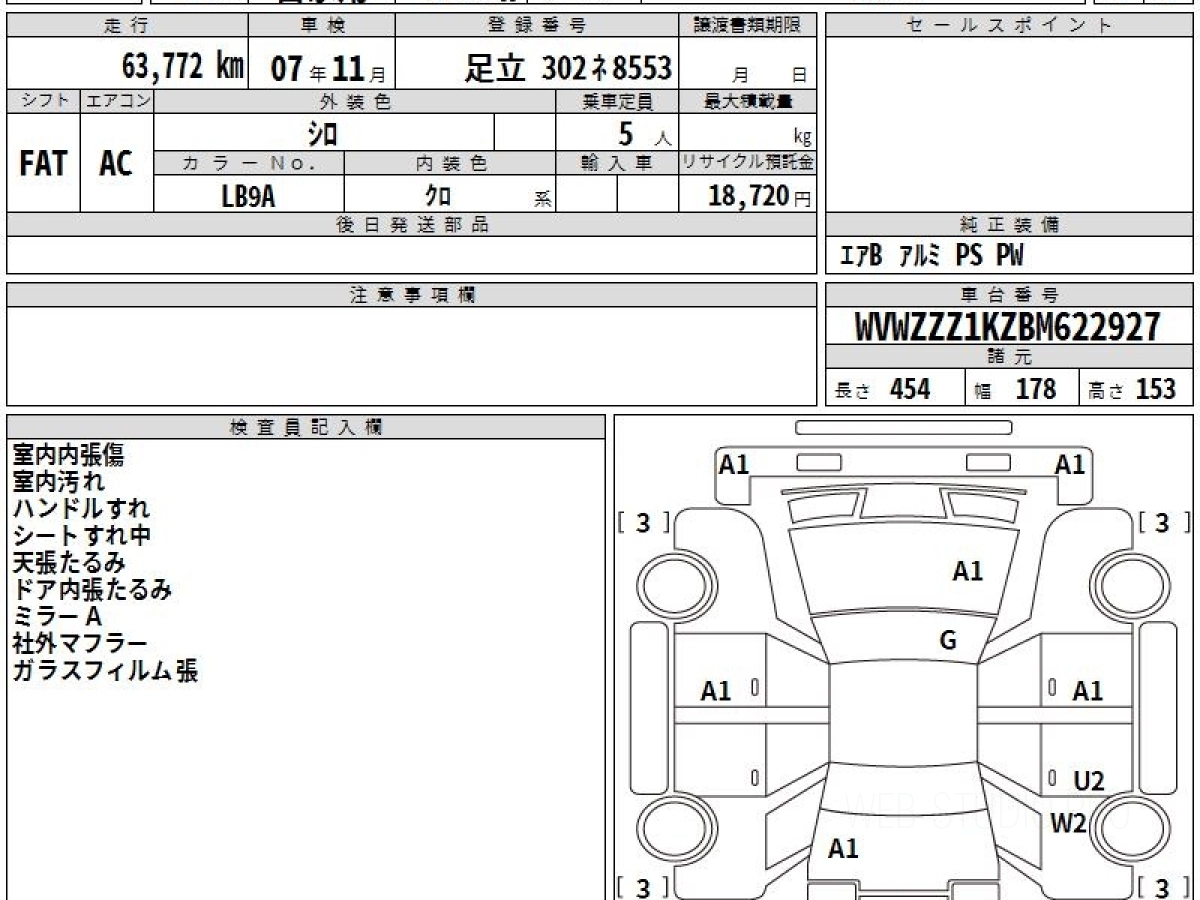Select inspector note 天張たるみ
Image resolution: width=1200 pixels, height=900 pixels.
tap(70, 564)
